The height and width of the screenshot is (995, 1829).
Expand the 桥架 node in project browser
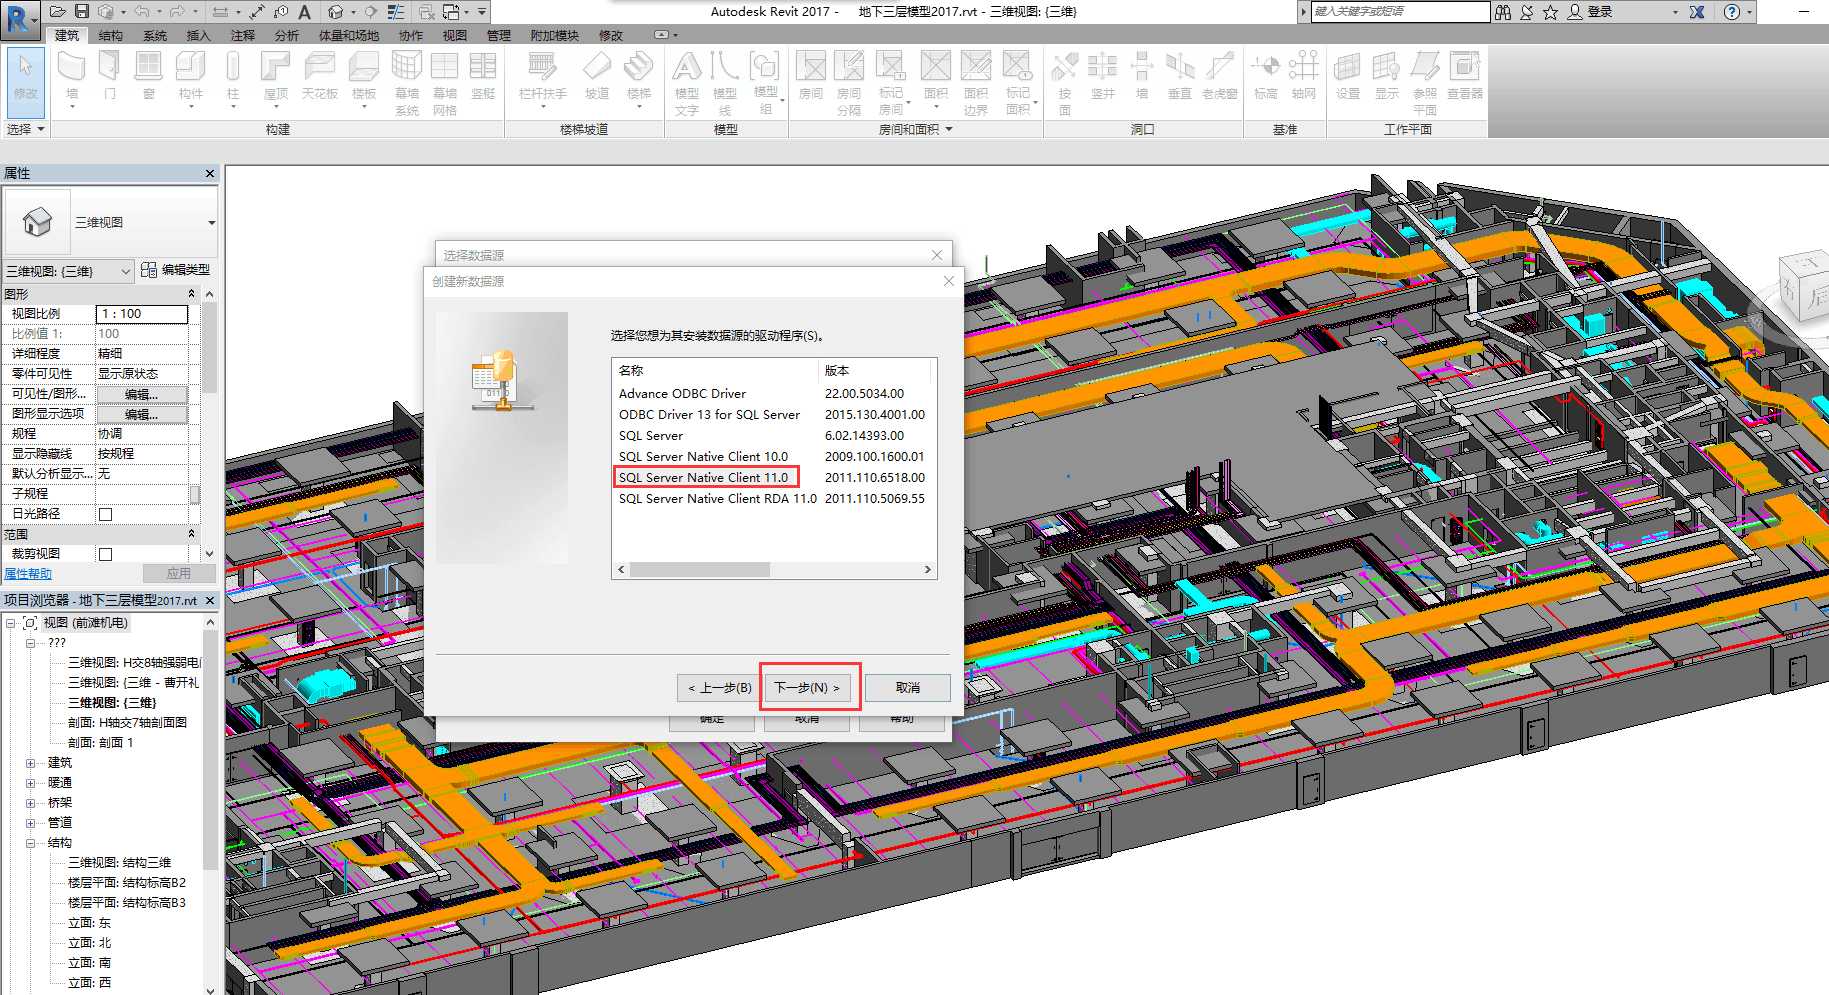click(31, 803)
